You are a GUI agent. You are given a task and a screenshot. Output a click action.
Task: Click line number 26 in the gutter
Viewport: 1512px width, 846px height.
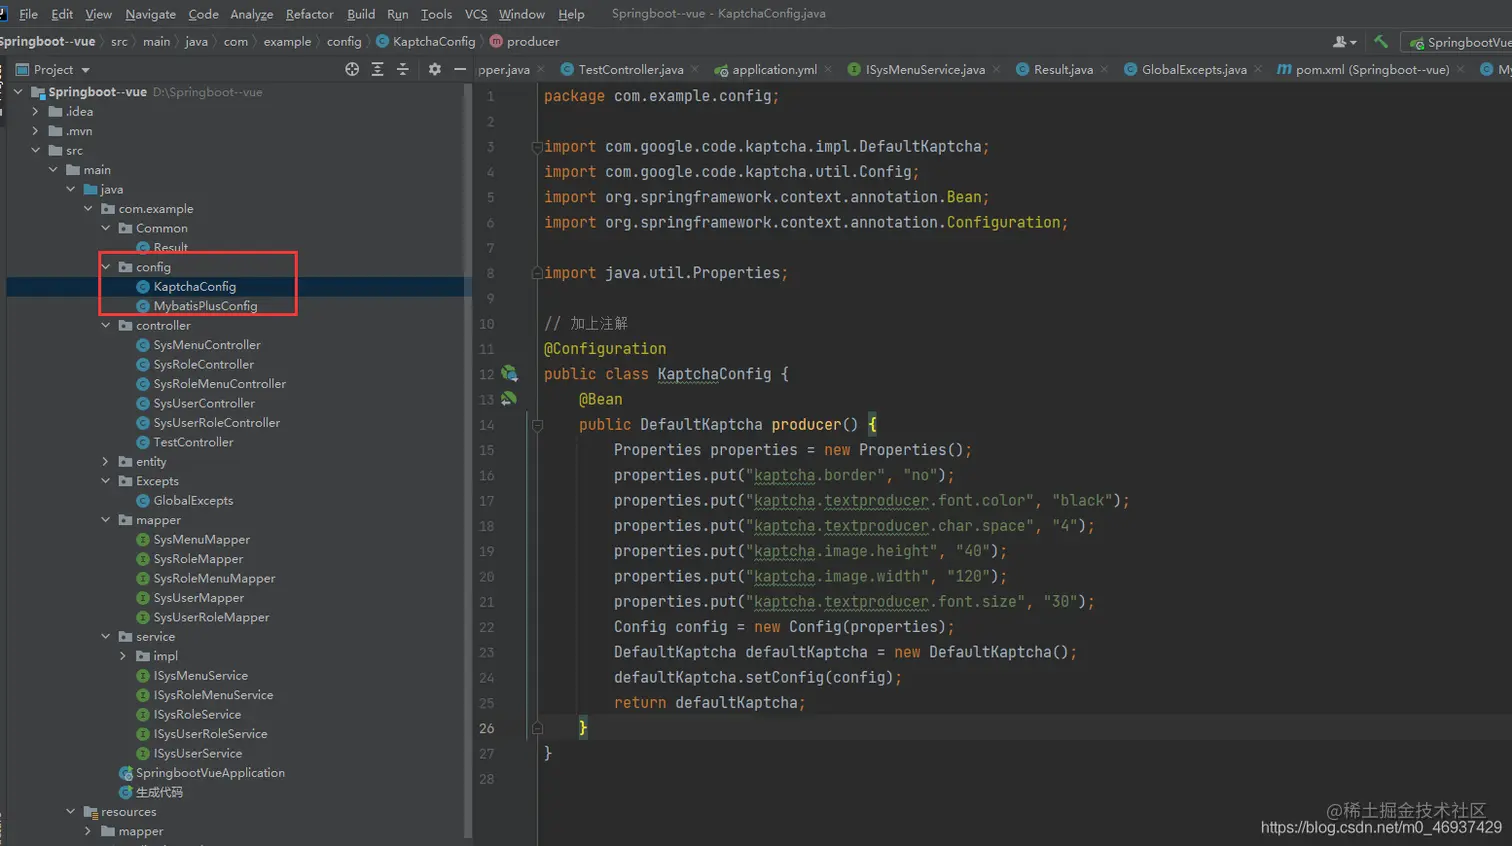[486, 728]
